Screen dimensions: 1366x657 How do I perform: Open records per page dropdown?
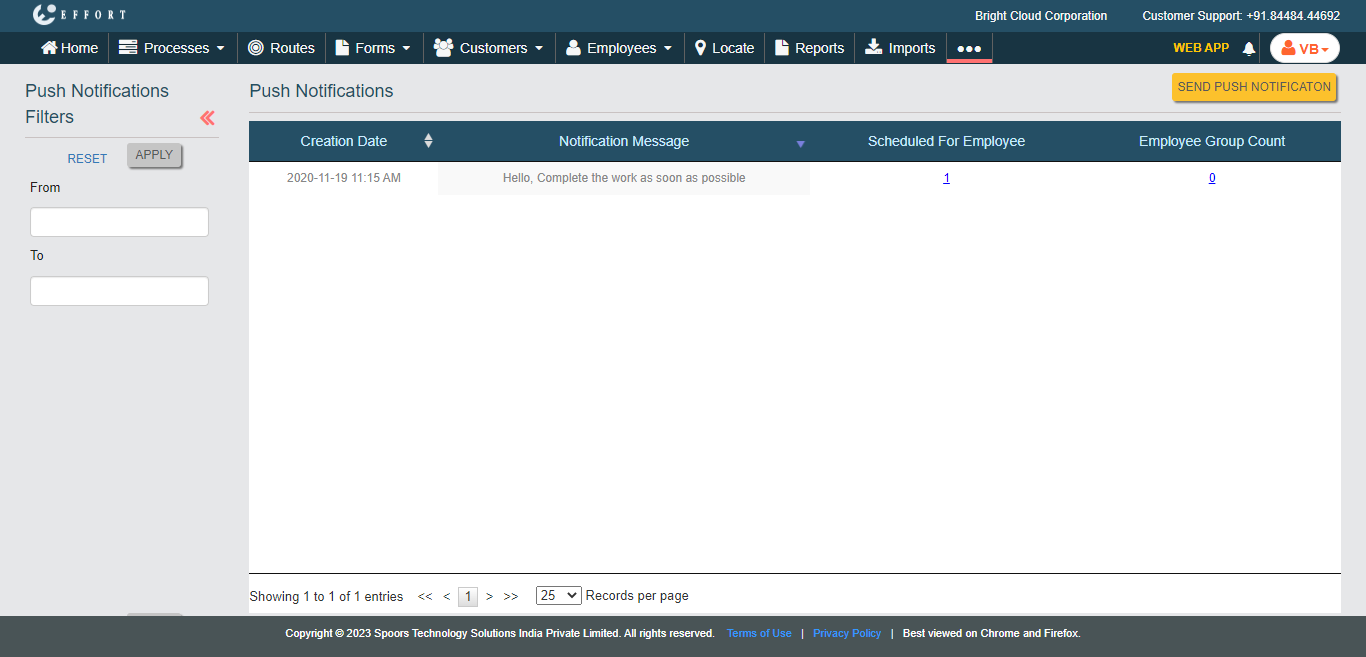click(x=558, y=595)
